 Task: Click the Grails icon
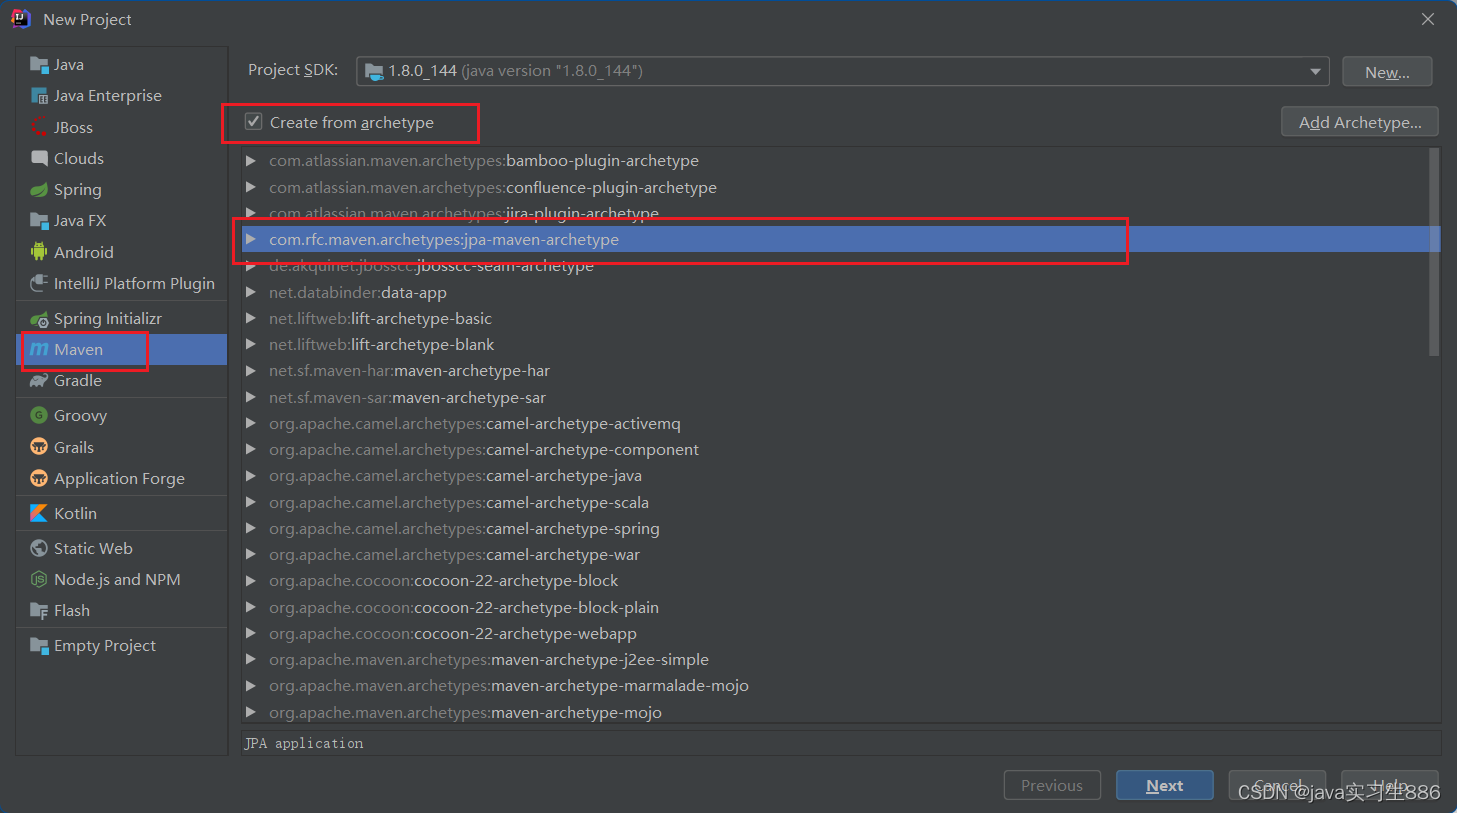[39, 447]
